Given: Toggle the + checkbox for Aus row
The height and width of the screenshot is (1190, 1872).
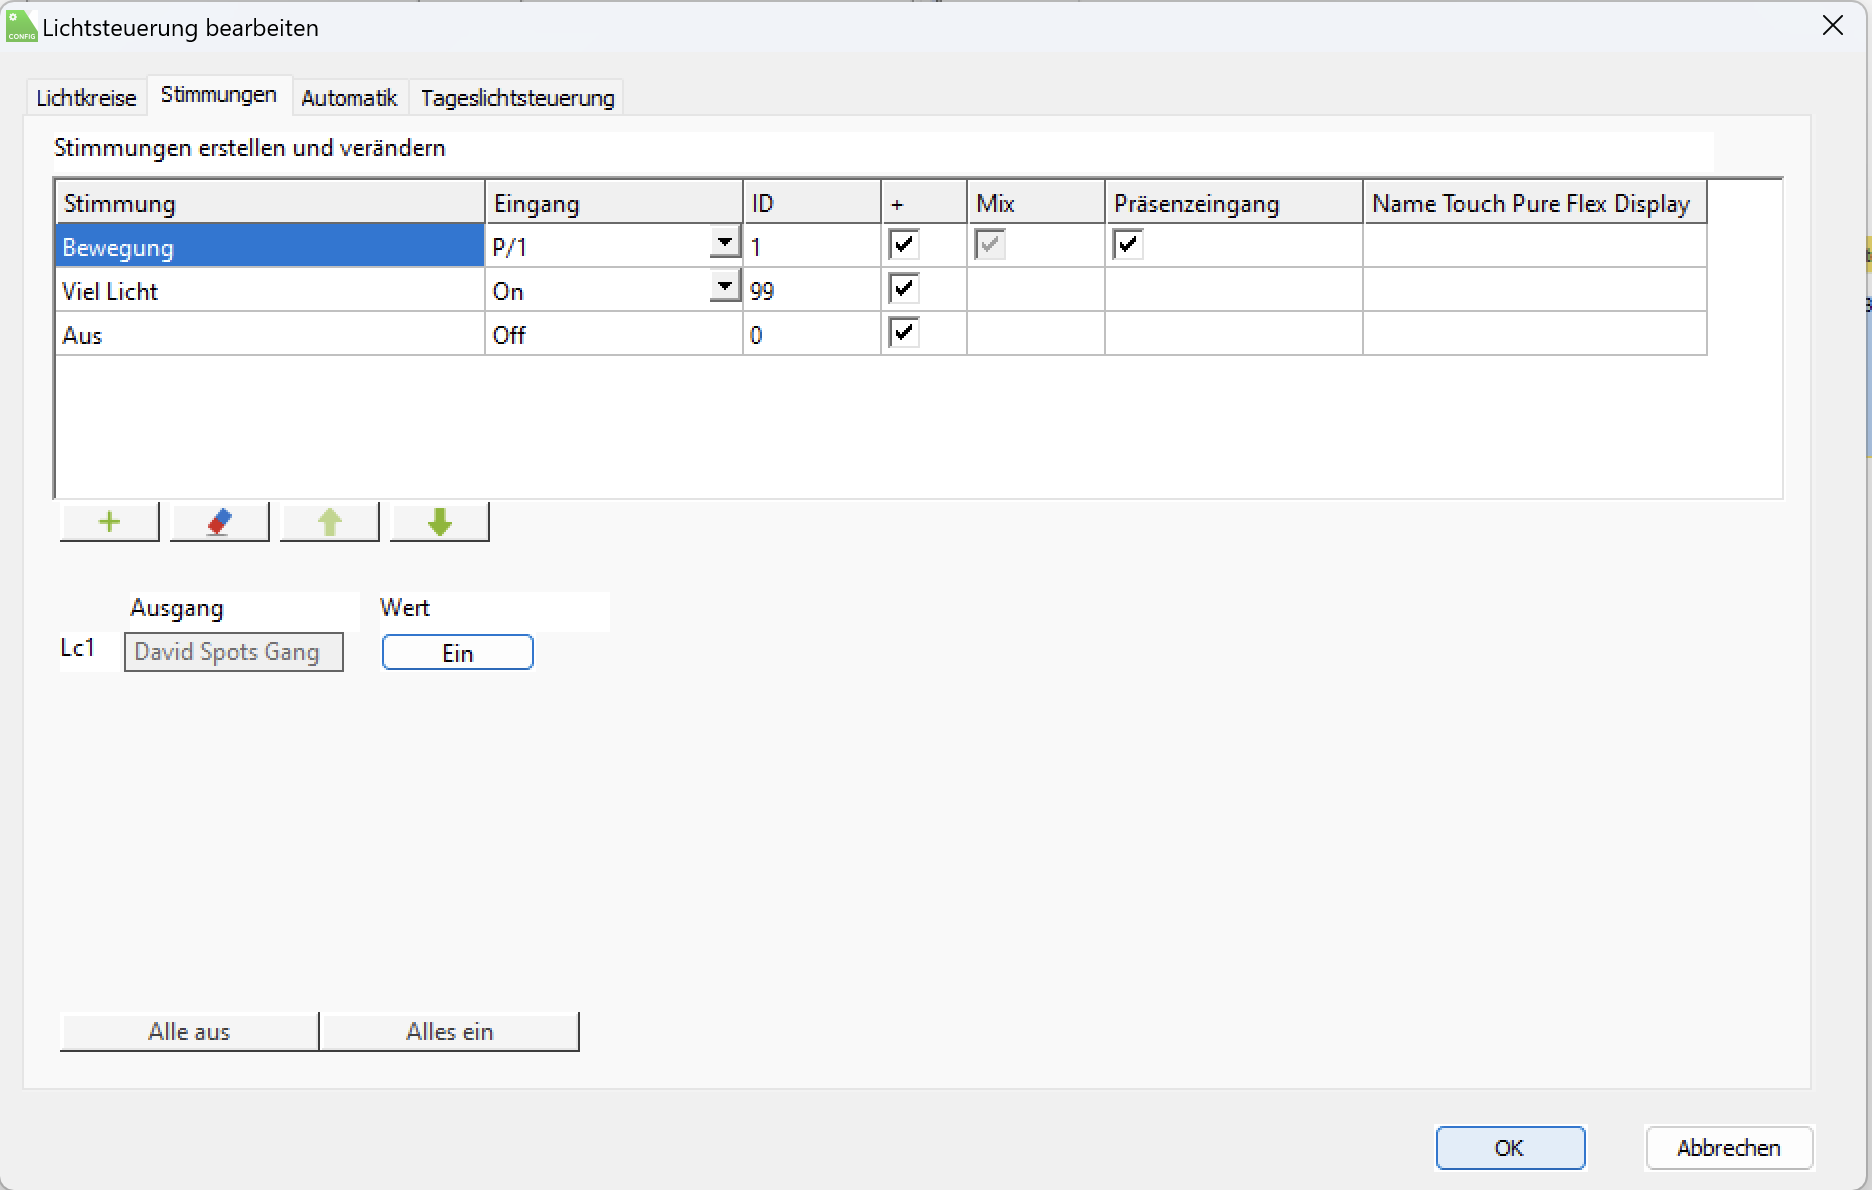Looking at the screenshot, I should click(x=904, y=333).
